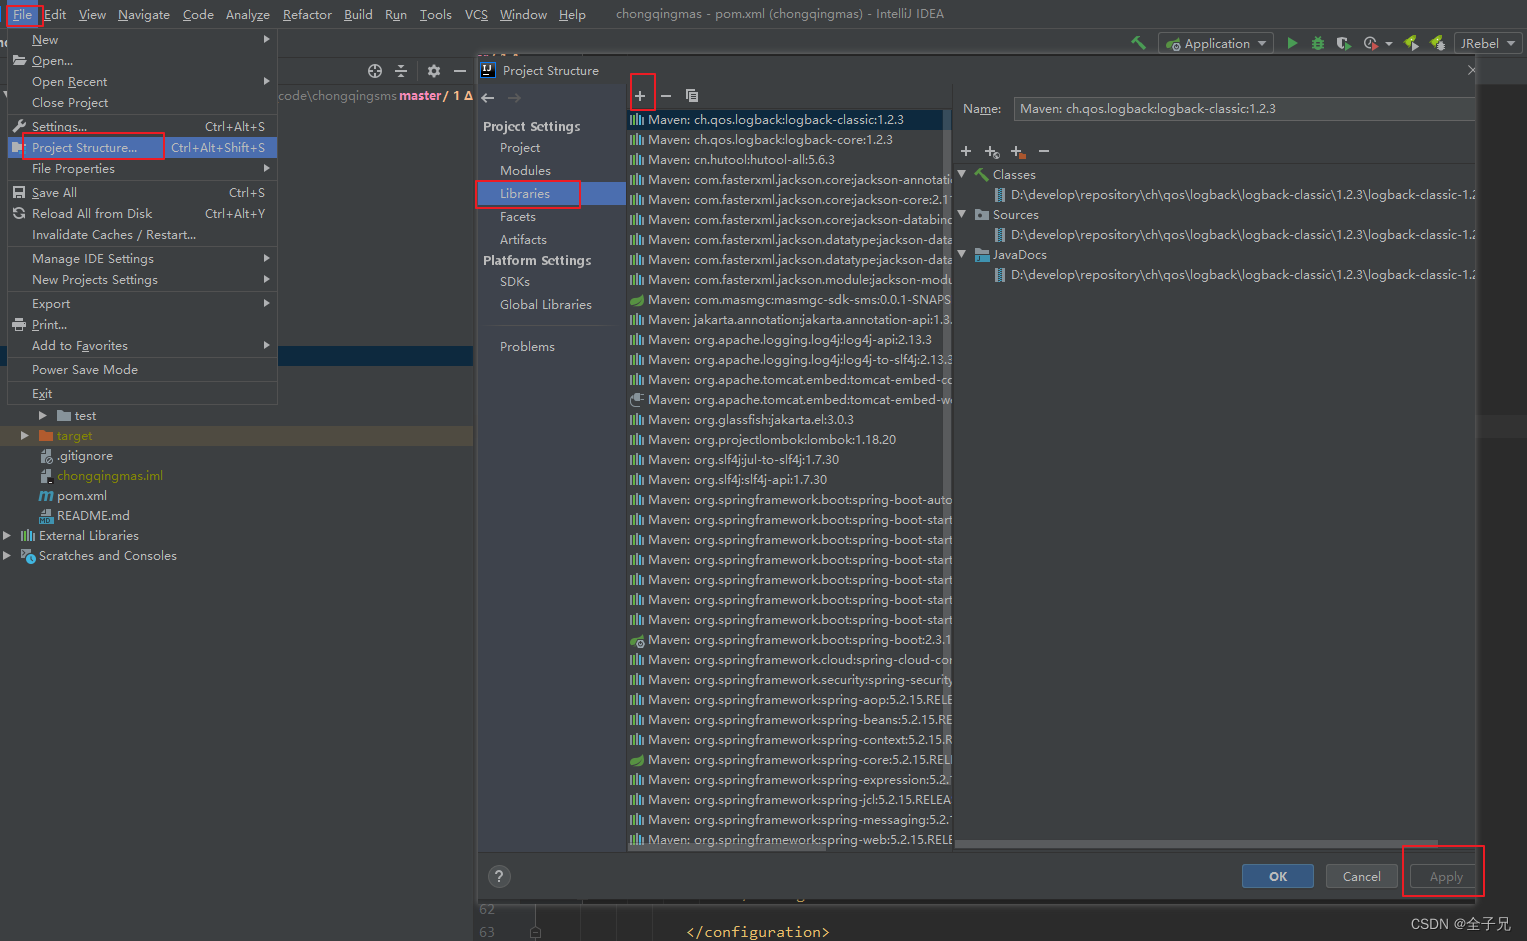Click the profiler run icon
The height and width of the screenshot is (941, 1527).
click(x=1370, y=43)
